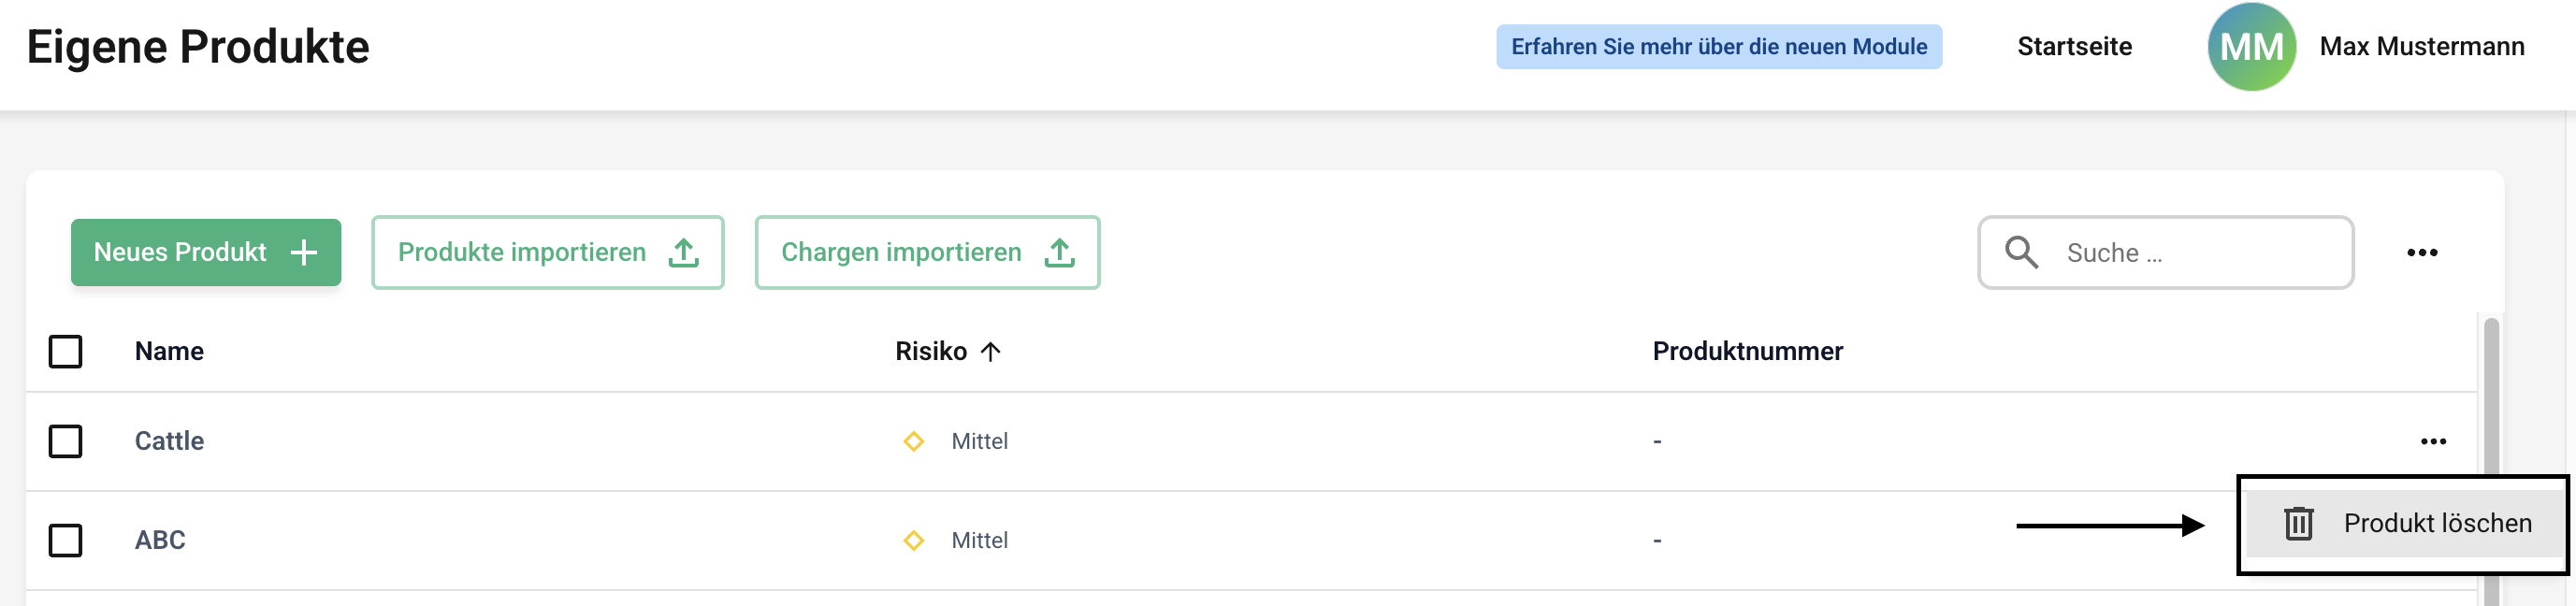This screenshot has width=2576, height=606.
Task: Click the vertical scrollbar of the table
Action: tap(2490, 400)
